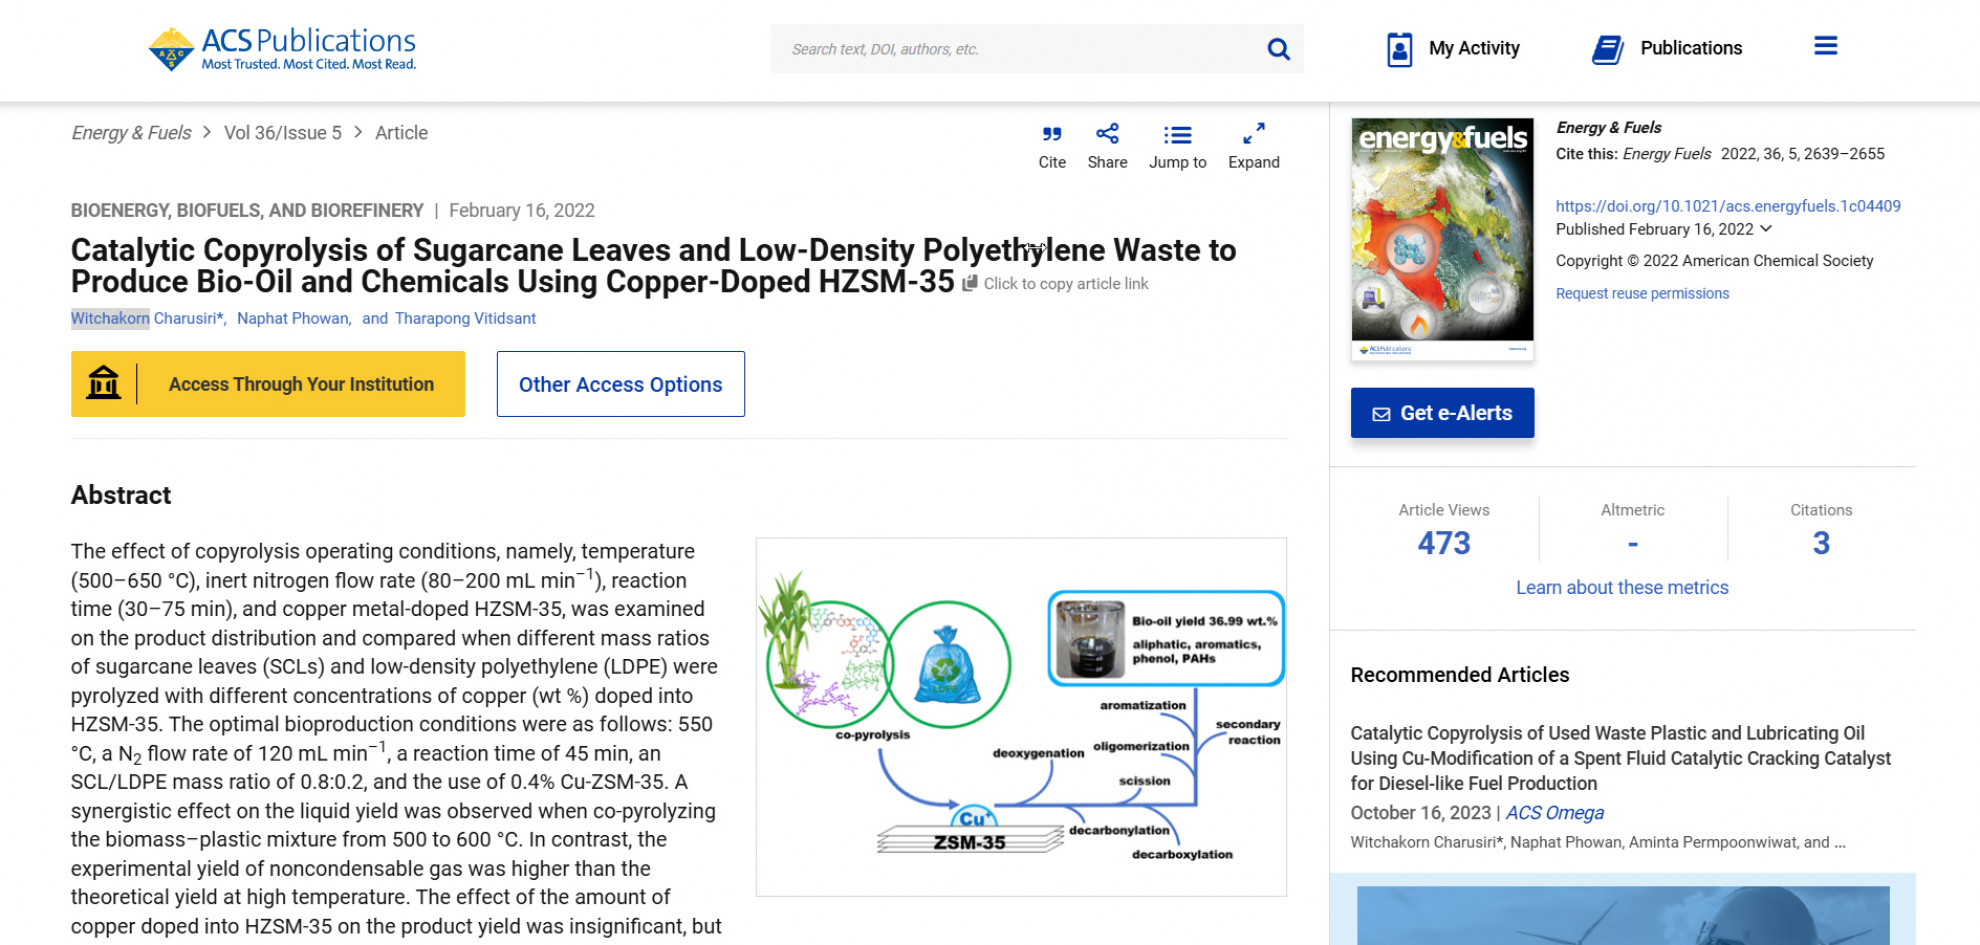Image resolution: width=1980 pixels, height=945 pixels.
Task: Click Other Access Options button
Action: [x=621, y=384]
